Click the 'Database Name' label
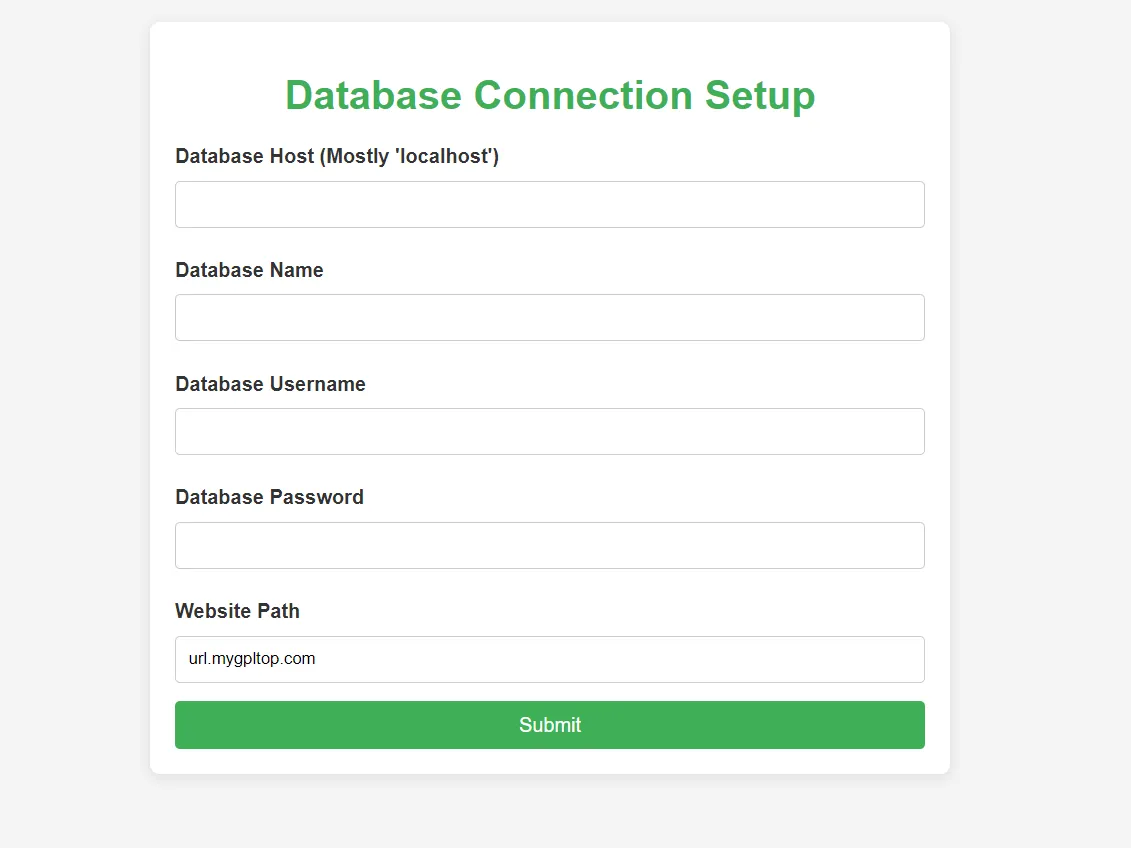The height and width of the screenshot is (848, 1131). (x=249, y=270)
